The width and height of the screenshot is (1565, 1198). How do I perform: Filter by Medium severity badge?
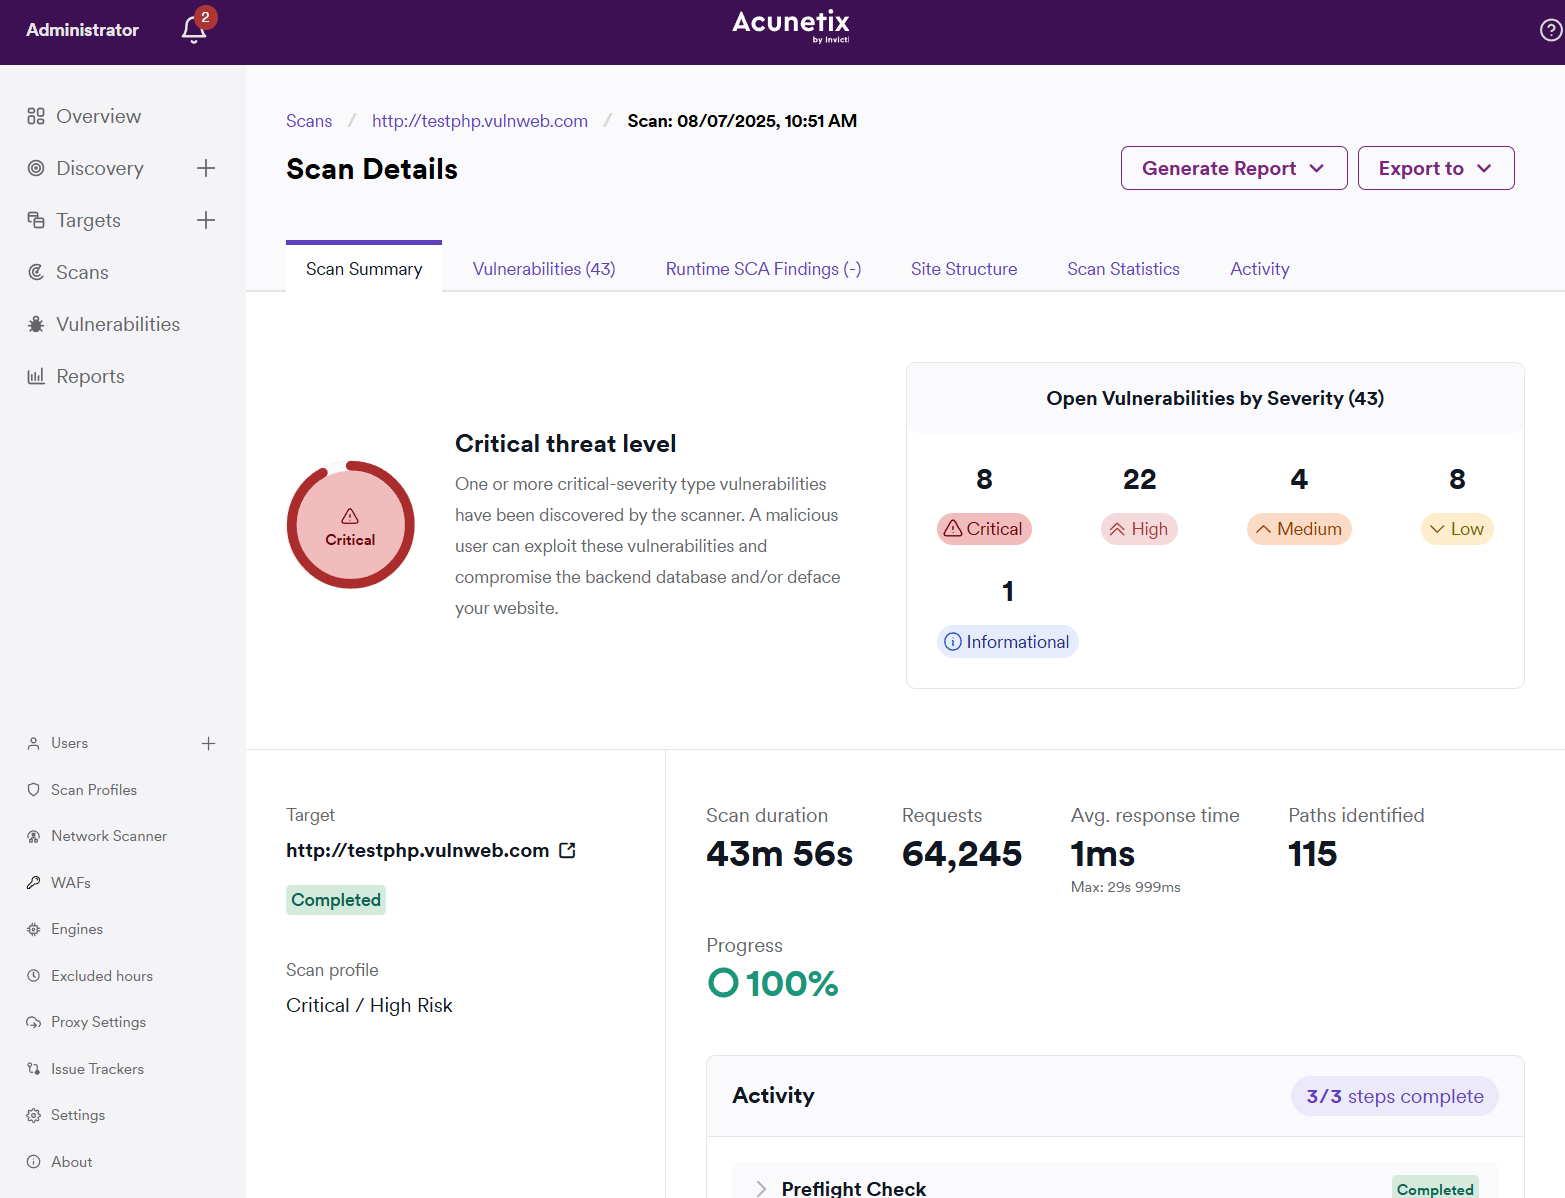pyautogui.click(x=1299, y=529)
